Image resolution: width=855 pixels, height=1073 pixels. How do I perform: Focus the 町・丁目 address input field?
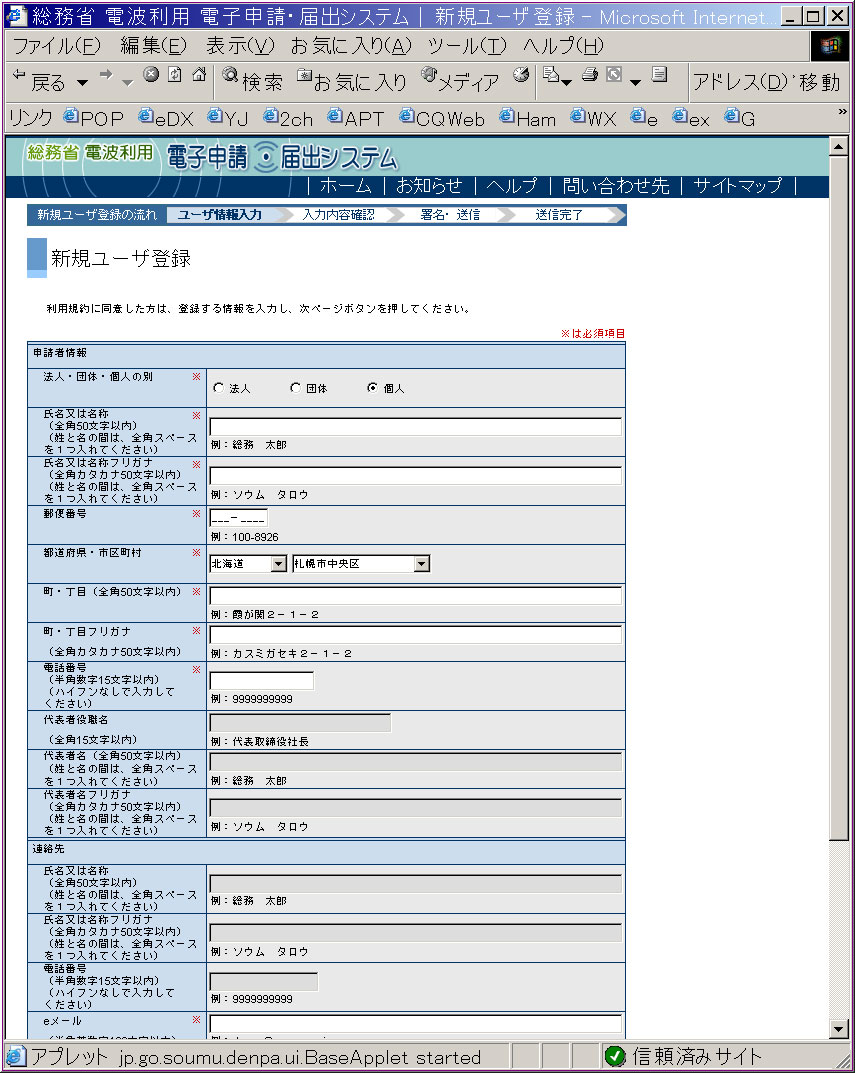(416, 595)
